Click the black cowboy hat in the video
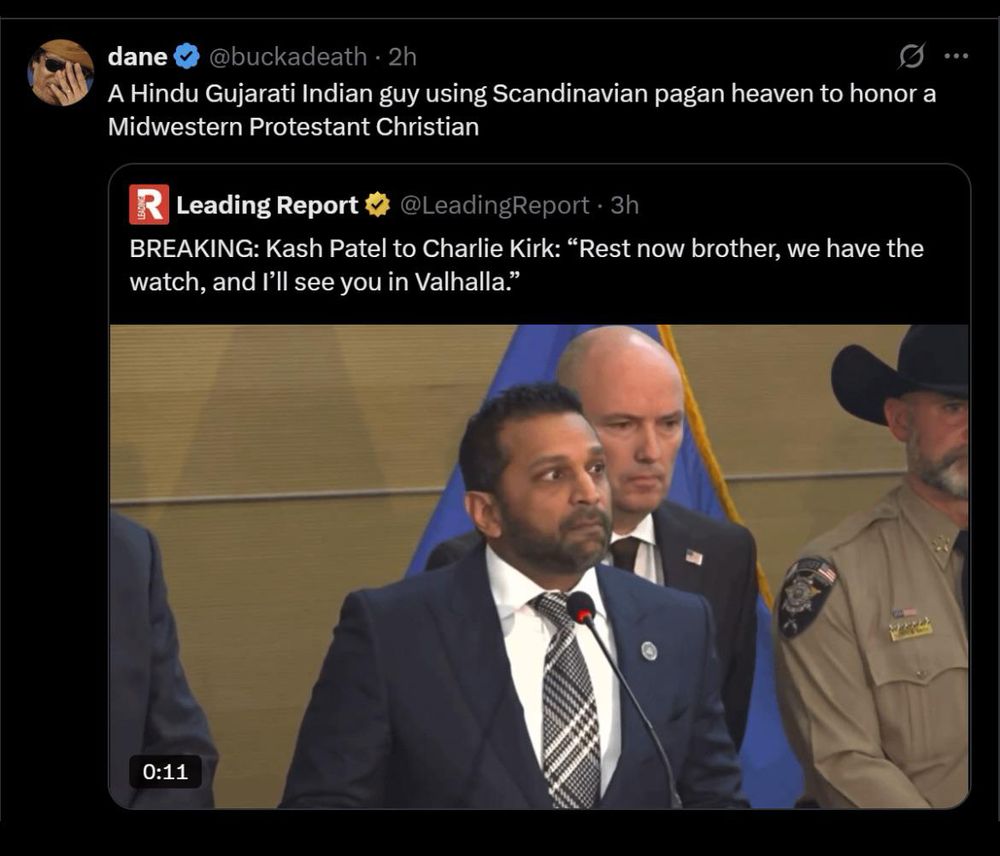The height and width of the screenshot is (856, 1000). tap(902, 372)
